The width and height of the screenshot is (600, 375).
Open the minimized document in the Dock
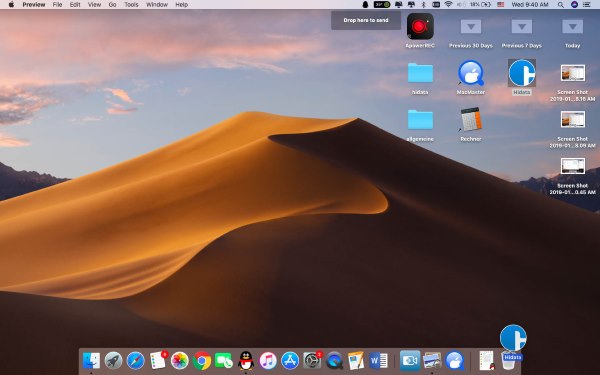point(487,360)
